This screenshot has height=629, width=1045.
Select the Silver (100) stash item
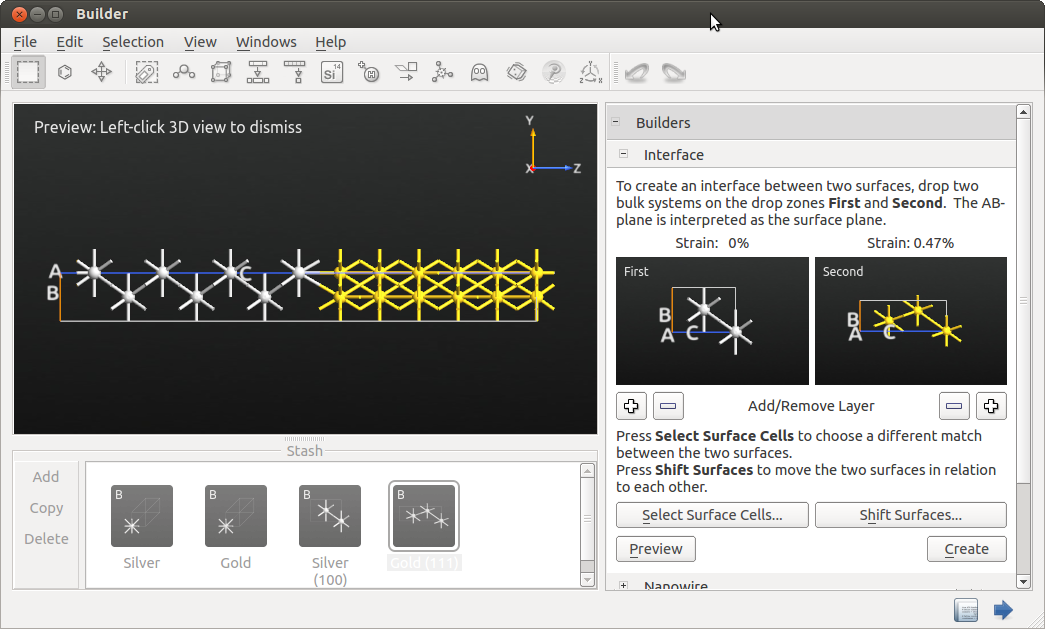click(x=330, y=535)
